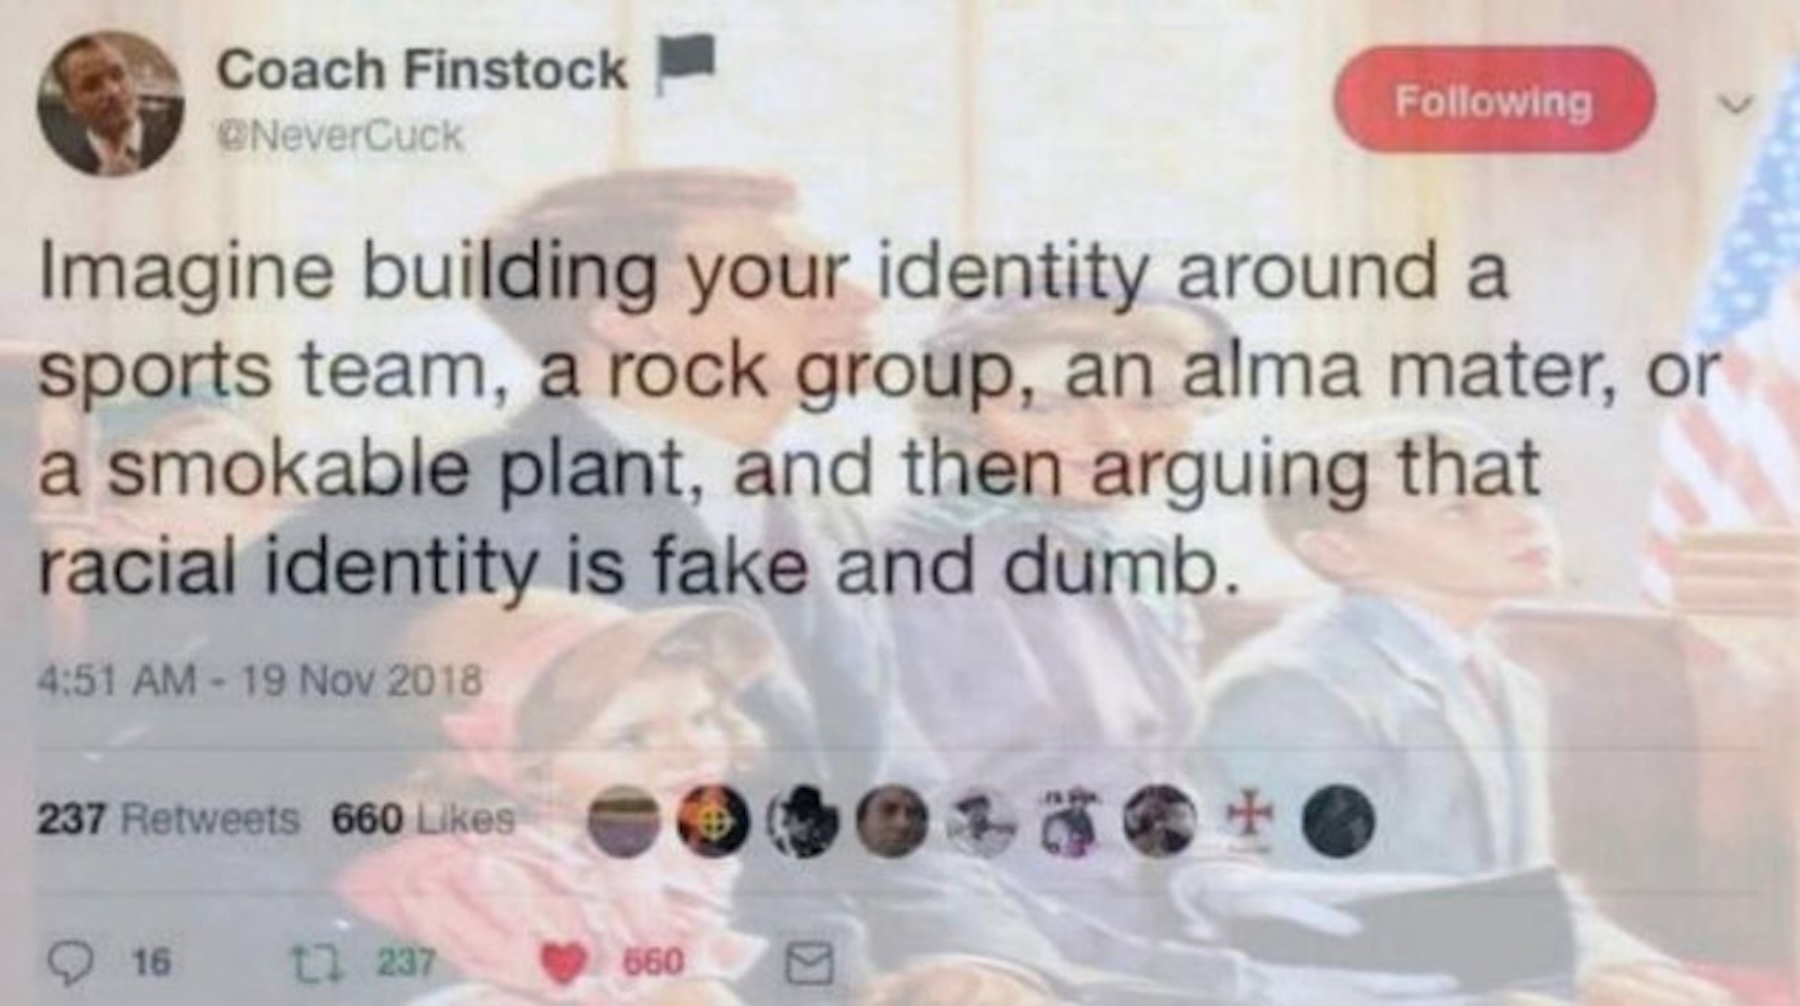The width and height of the screenshot is (1800, 1006).
Task: Toggle the red Following button
Action: (1494, 100)
